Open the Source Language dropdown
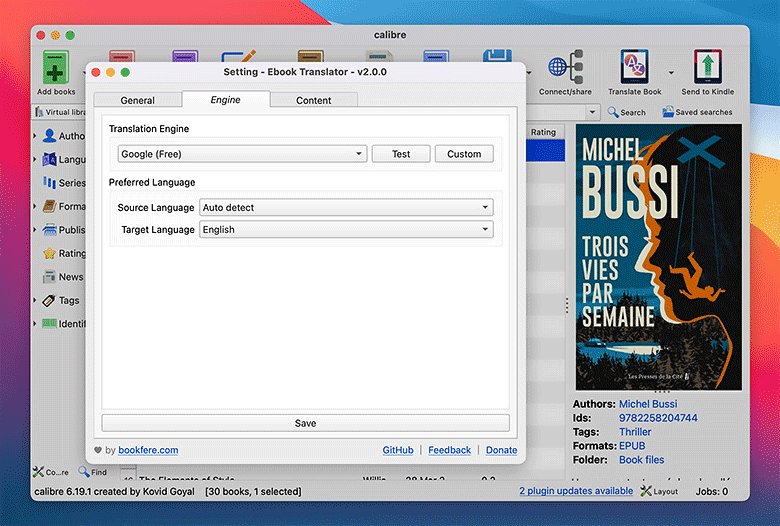The height and width of the screenshot is (526, 780). click(x=346, y=208)
